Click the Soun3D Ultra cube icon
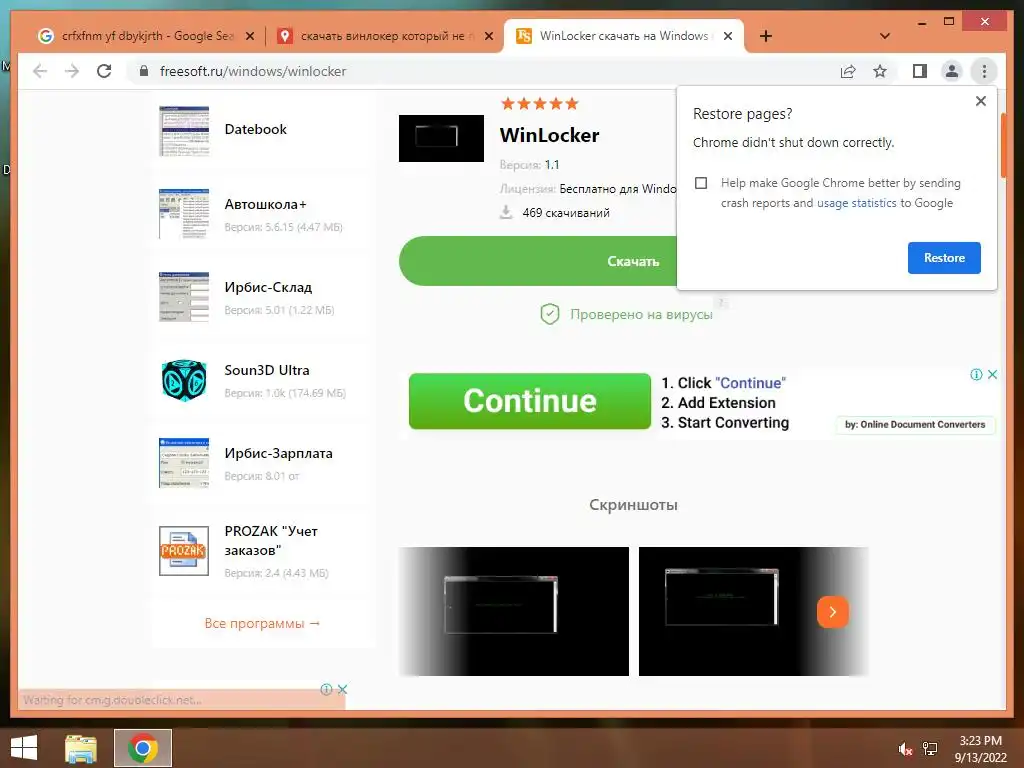This screenshot has height=768, width=1024. coord(184,379)
